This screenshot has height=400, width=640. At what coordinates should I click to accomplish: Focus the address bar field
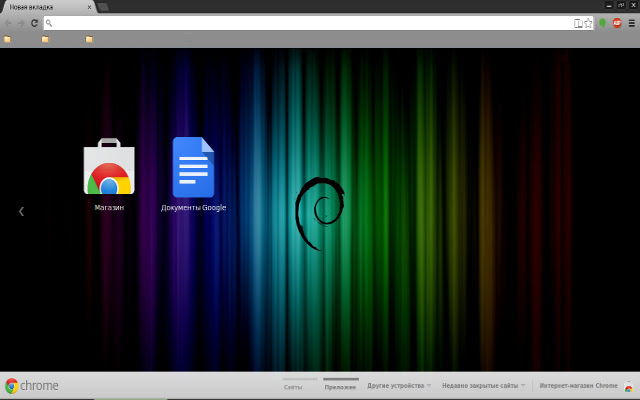point(318,23)
